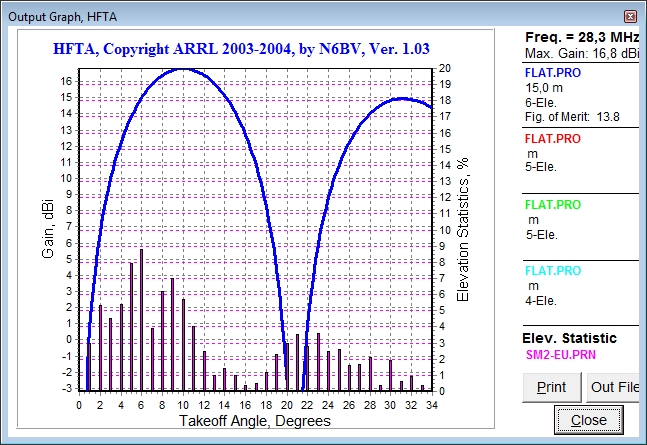647x445 pixels.
Task: Click the Takeoff Angle, Degrees axis label
Action: point(255,421)
